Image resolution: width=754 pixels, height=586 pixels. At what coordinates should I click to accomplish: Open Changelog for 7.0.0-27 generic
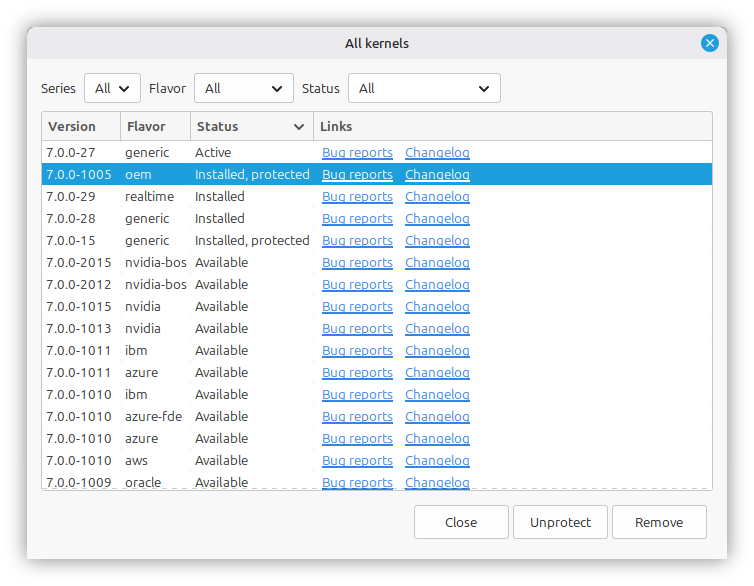pos(437,152)
